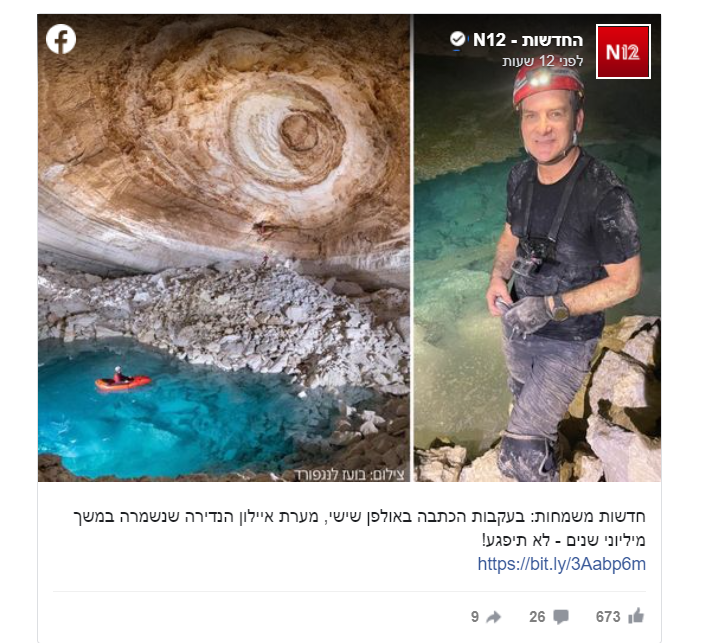Open the N12 - החדשות page name

pyautogui.click(x=528, y=40)
